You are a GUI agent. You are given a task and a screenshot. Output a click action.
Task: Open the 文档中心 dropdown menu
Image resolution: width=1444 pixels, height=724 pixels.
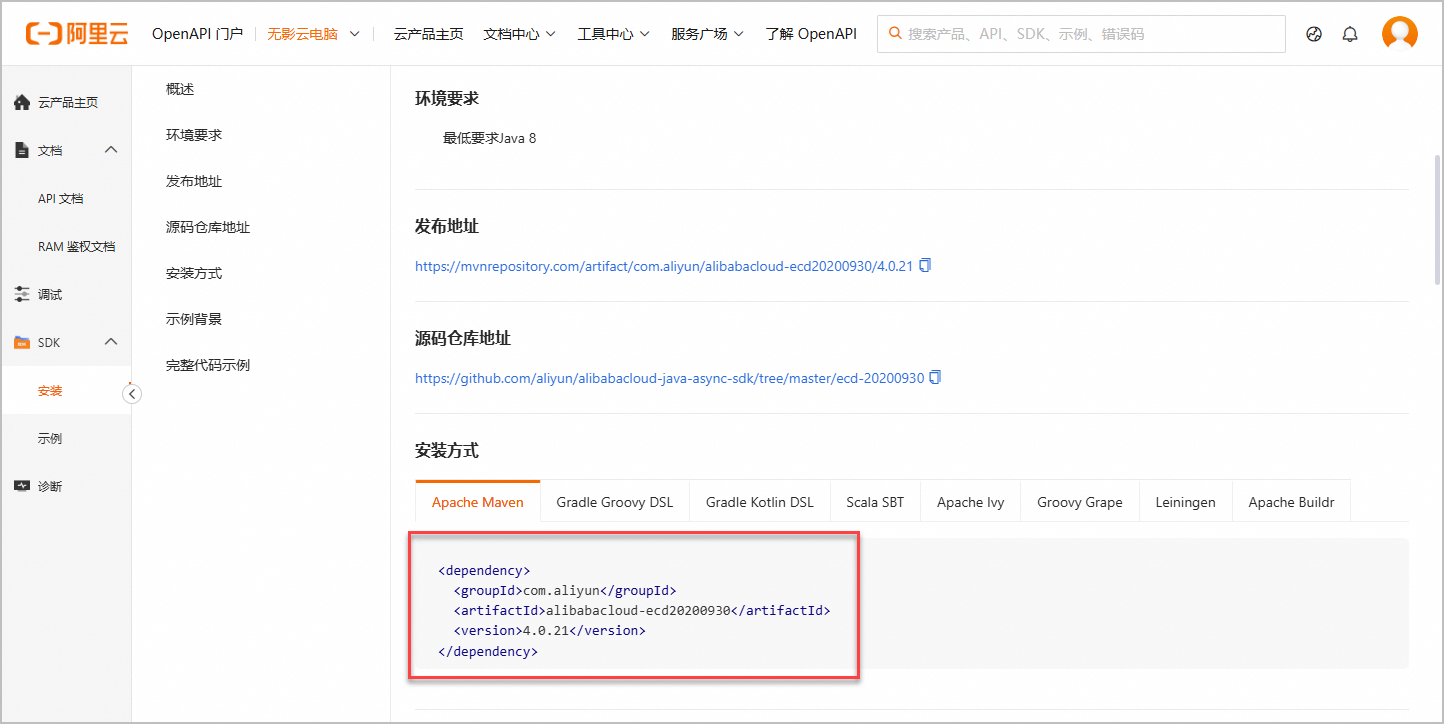[519, 32]
